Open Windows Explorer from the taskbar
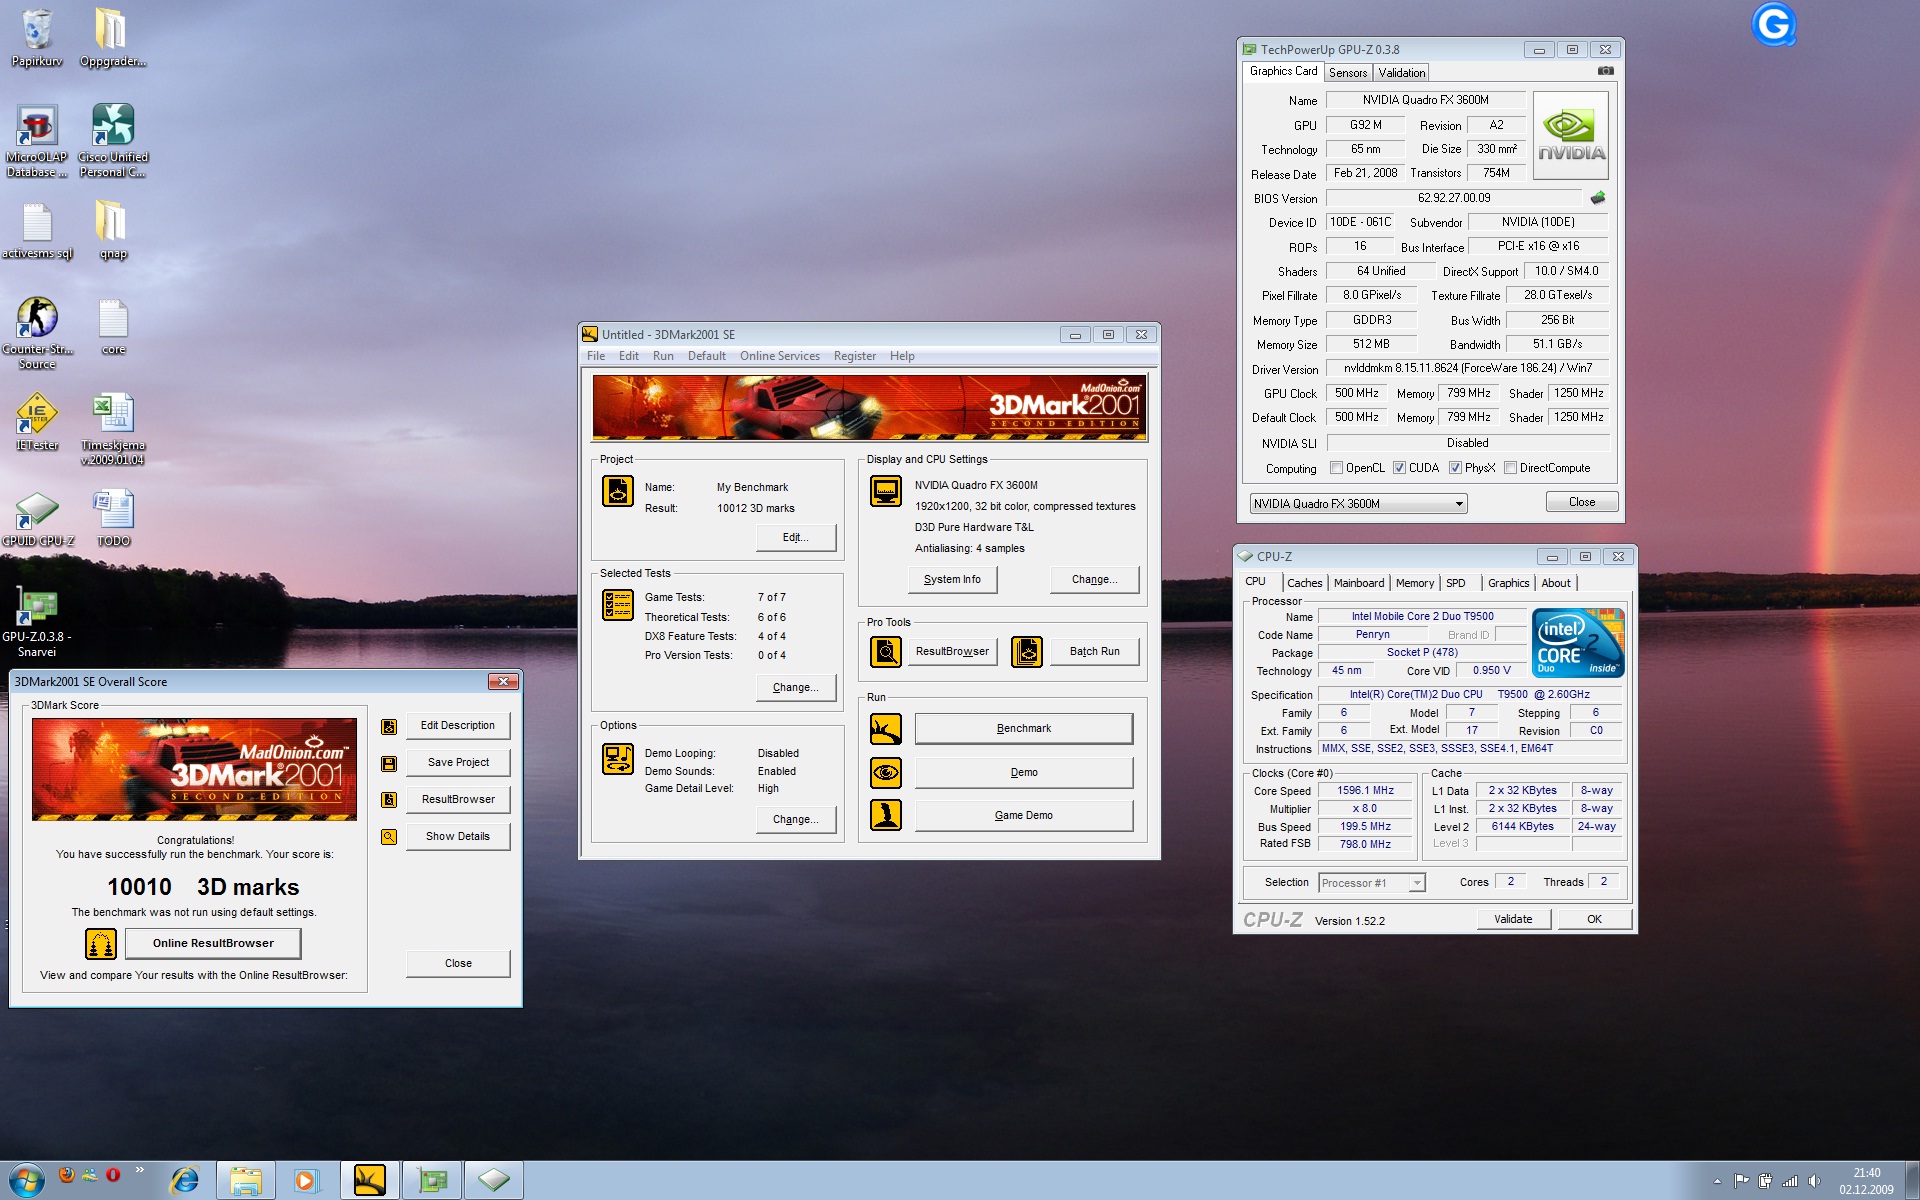The image size is (1920, 1200). pyautogui.click(x=245, y=1181)
